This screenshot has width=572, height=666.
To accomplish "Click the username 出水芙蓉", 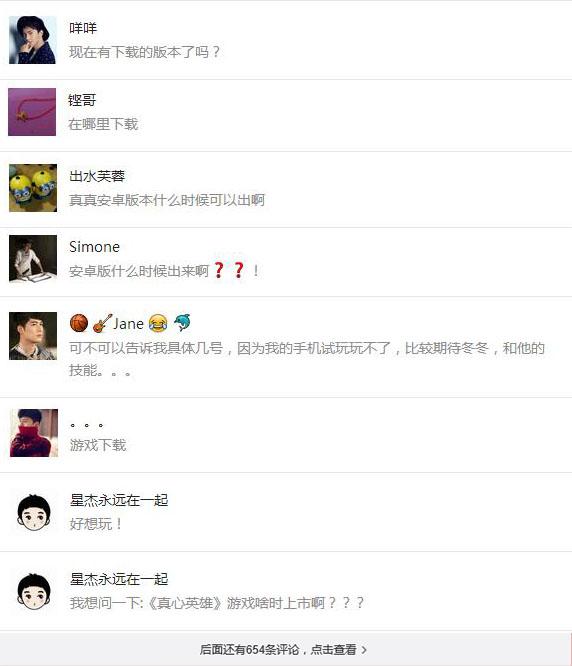I will tap(97, 176).
